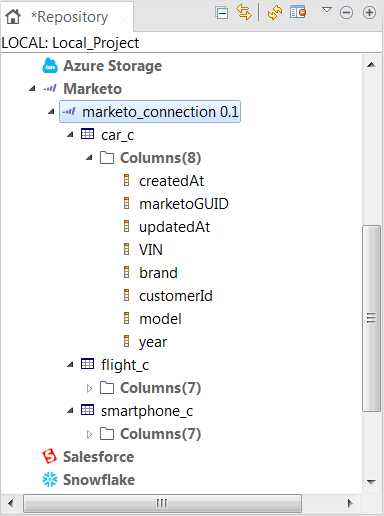Viewport: 384px width, 516px height.
Task: Select the year column
Action: pyautogui.click(x=153, y=342)
